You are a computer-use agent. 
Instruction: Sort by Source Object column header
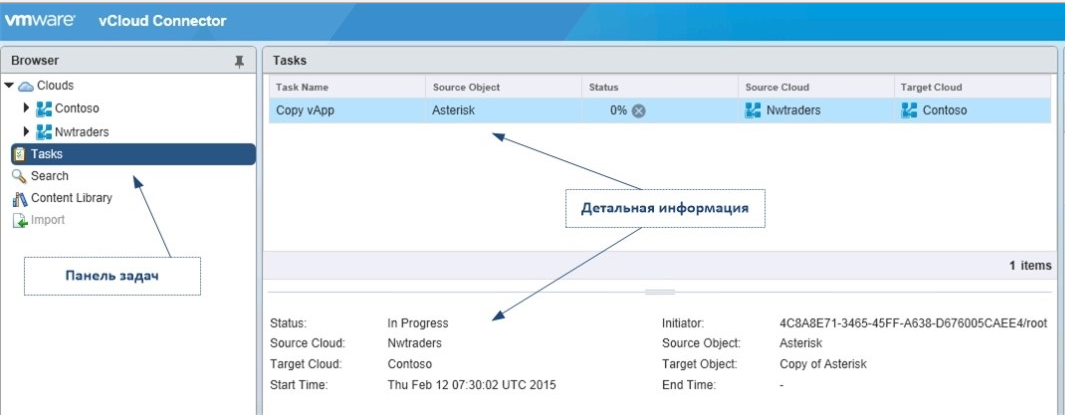point(503,87)
